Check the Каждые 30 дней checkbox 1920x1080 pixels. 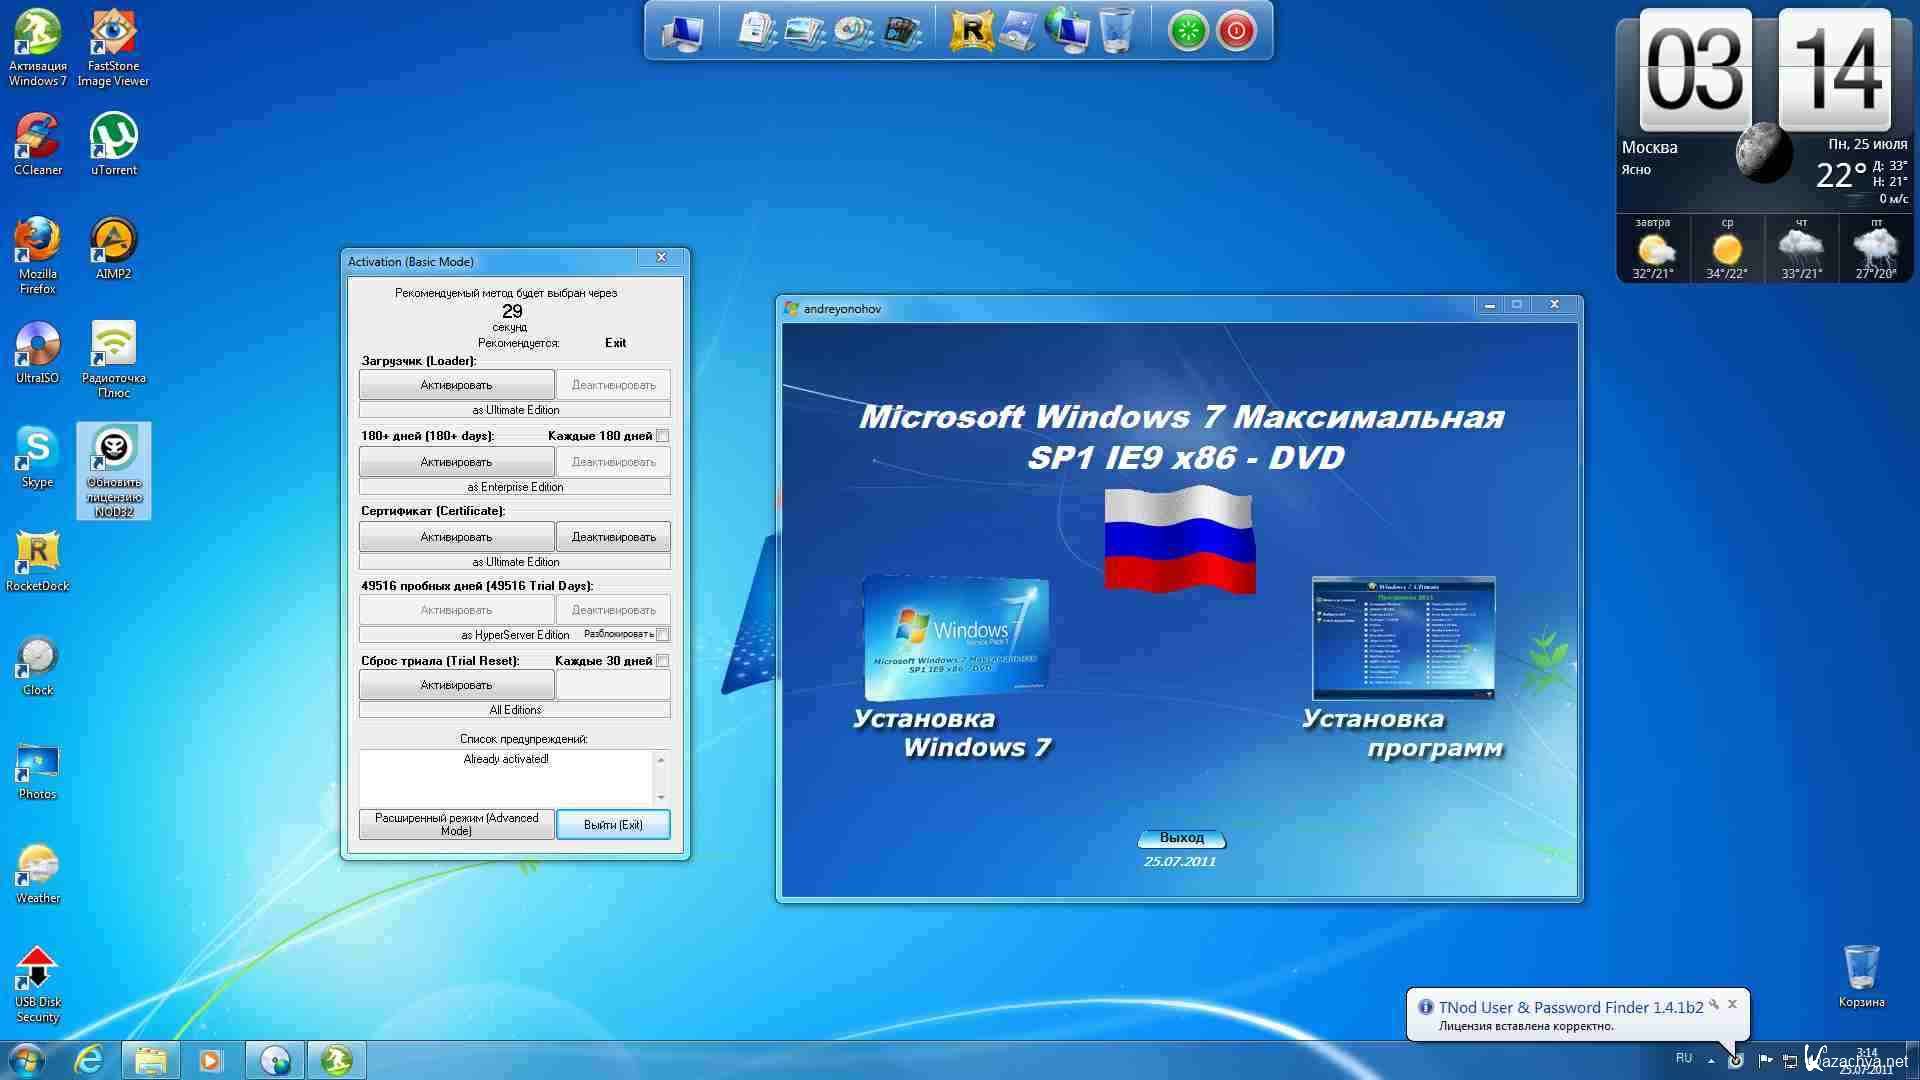tap(662, 661)
